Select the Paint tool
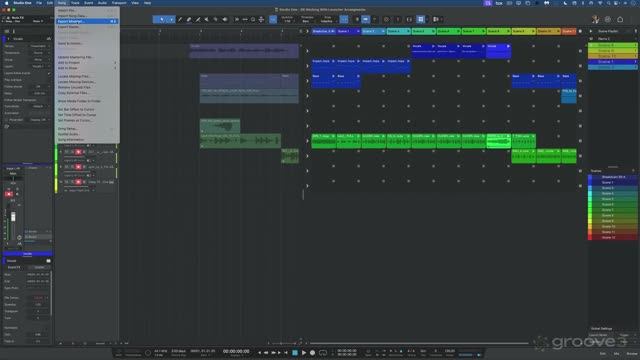 (x=198, y=19)
